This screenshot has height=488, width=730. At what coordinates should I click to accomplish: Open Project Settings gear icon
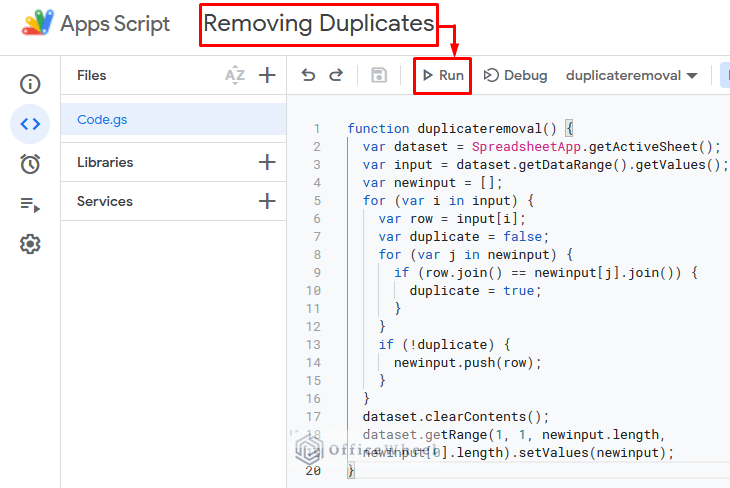[x=30, y=244]
